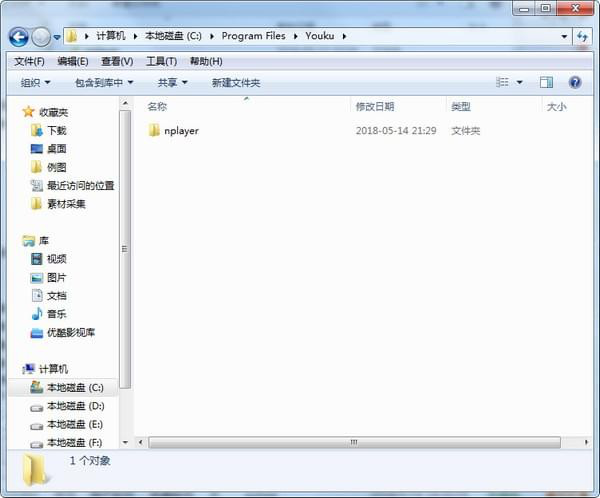This screenshot has height=498, width=600.
Task: Select the 计算机 breadcrumb in address bar
Action: point(111,36)
